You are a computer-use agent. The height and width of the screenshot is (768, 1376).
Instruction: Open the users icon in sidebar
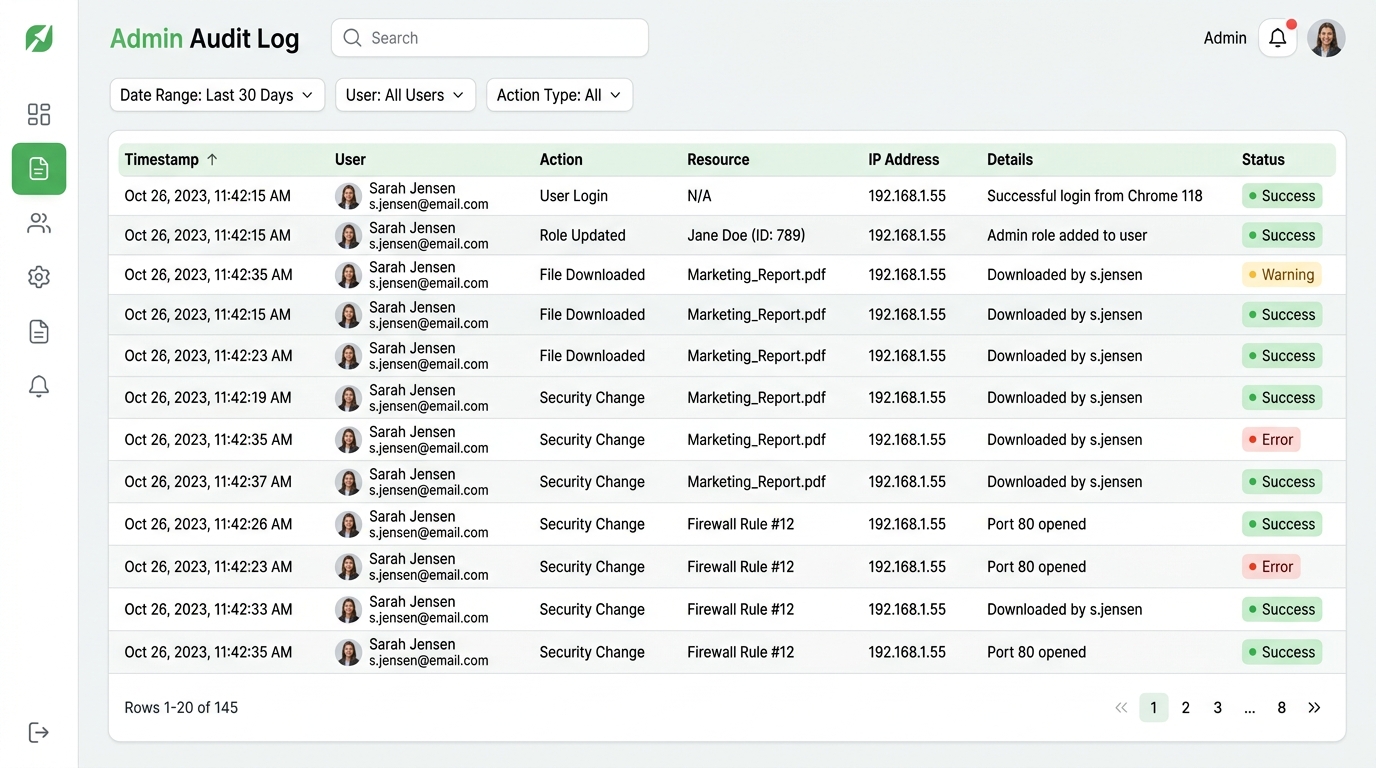[39, 223]
